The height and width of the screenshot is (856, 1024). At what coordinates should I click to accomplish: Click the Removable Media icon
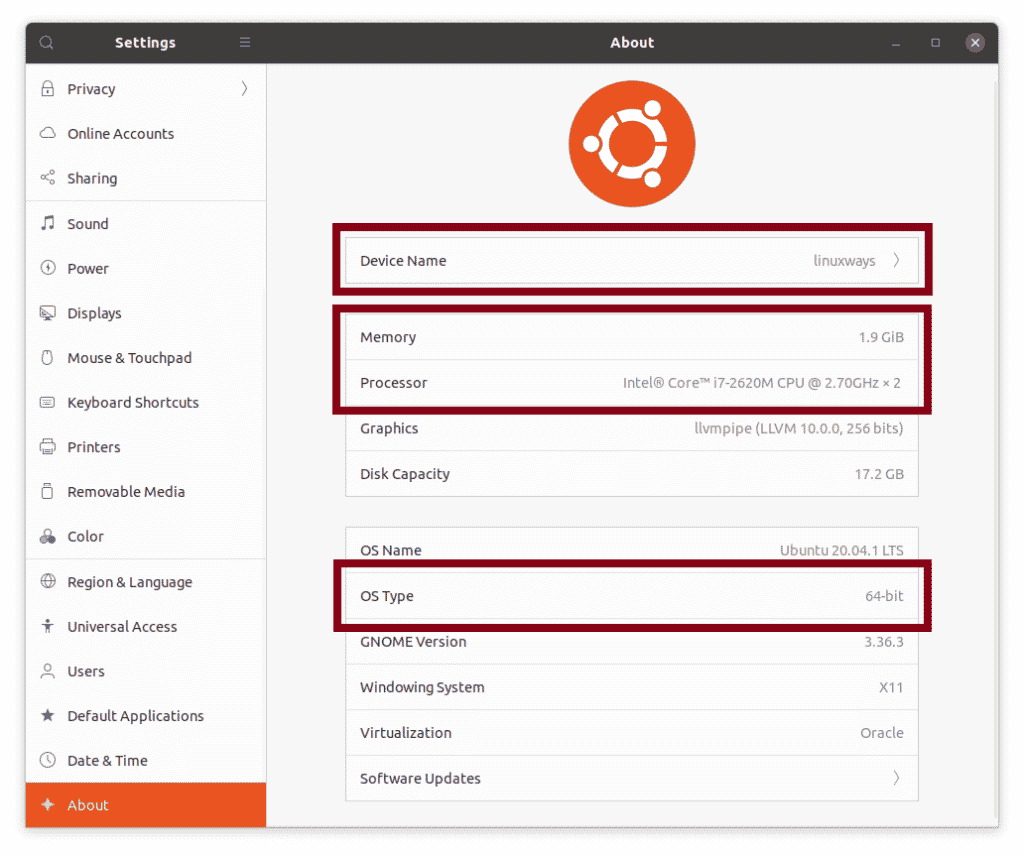[47, 491]
